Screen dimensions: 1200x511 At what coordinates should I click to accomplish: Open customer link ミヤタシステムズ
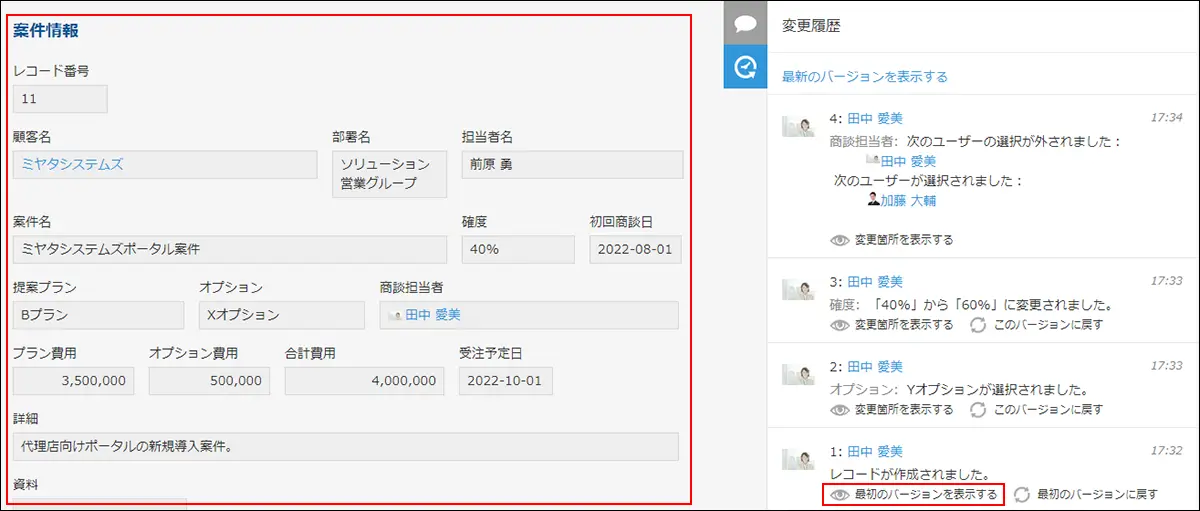pyautogui.click(x=72, y=164)
